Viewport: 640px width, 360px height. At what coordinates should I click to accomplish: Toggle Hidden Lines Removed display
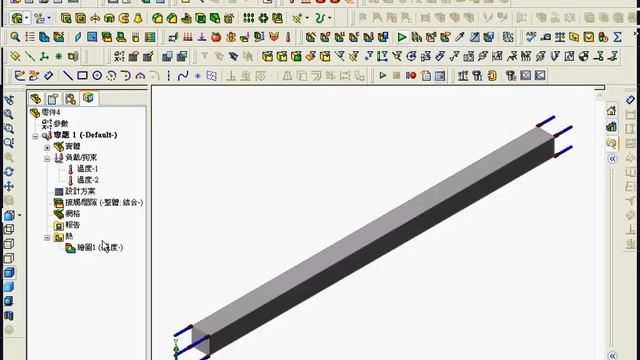(x=9, y=258)
